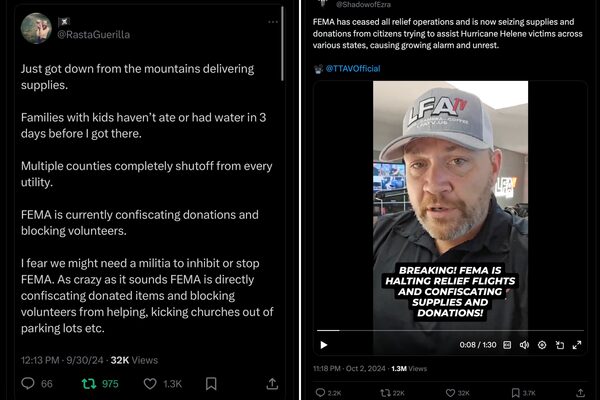600x400 pixels.
Task: Open the @TTAVOfficial profile link
Action: click(x=352, y=68)
